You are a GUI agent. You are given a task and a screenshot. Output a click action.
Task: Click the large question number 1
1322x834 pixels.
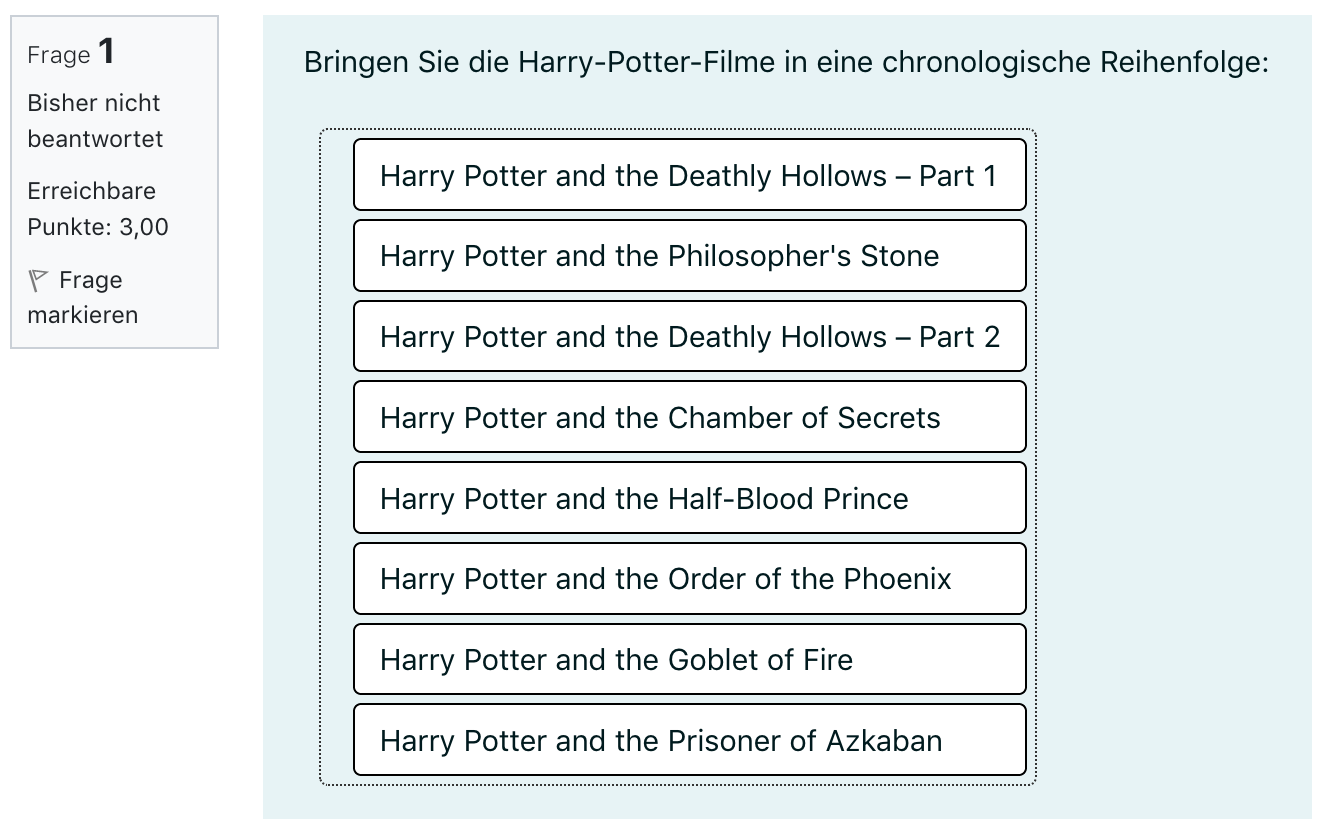click(x=106, y=52)
